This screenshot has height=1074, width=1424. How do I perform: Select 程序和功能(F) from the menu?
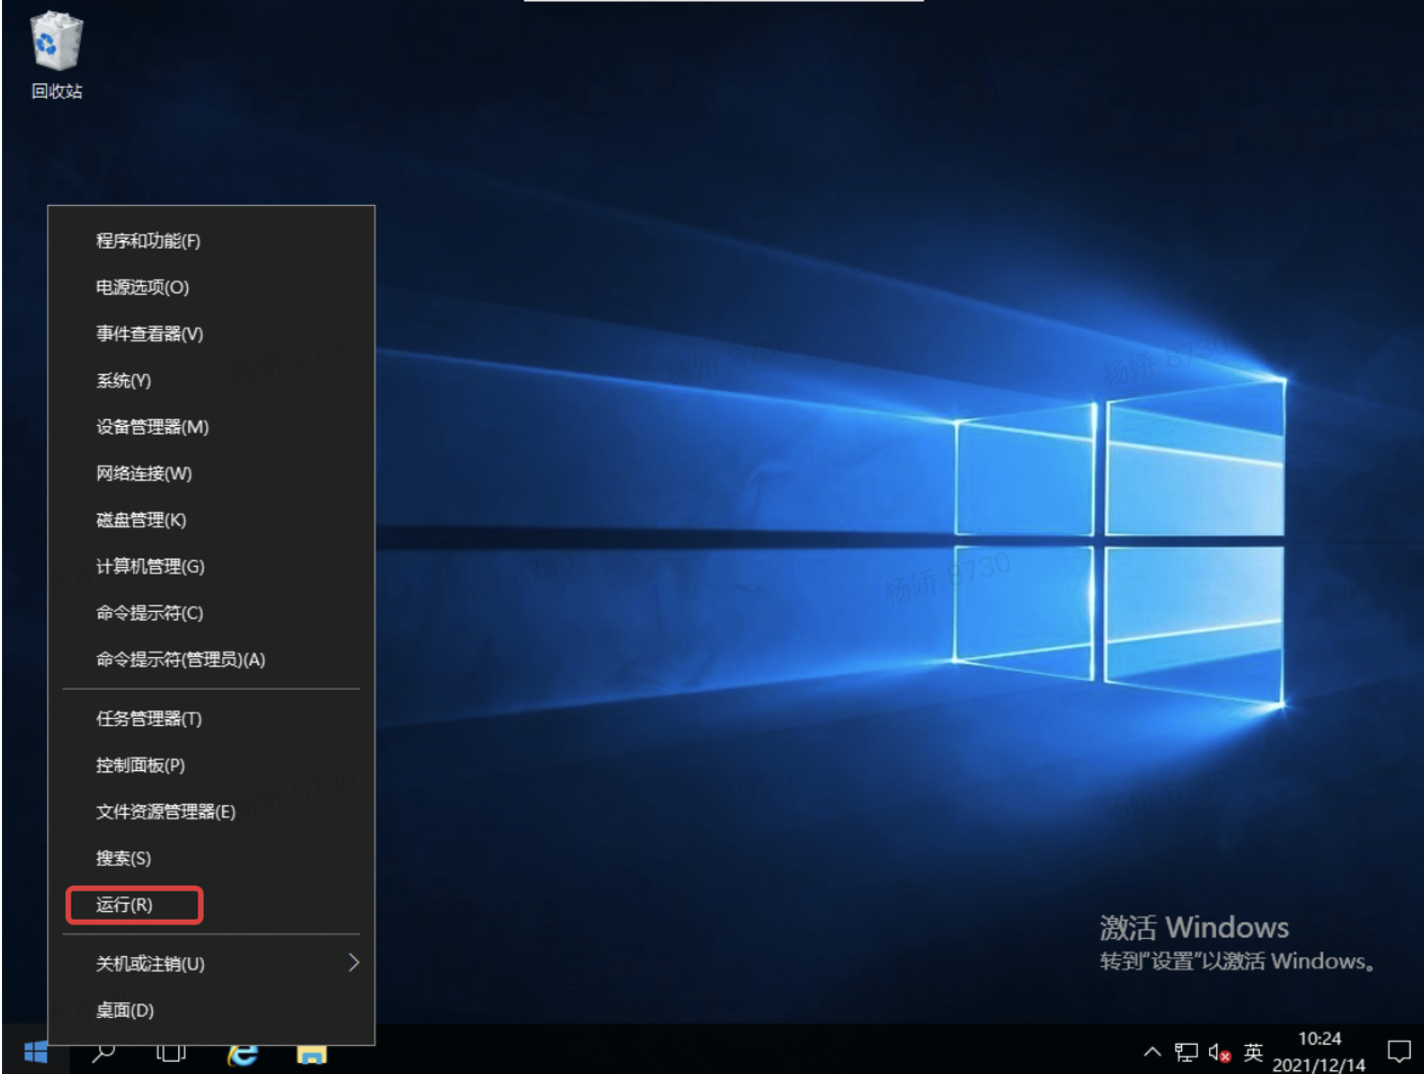click(211, 241)
